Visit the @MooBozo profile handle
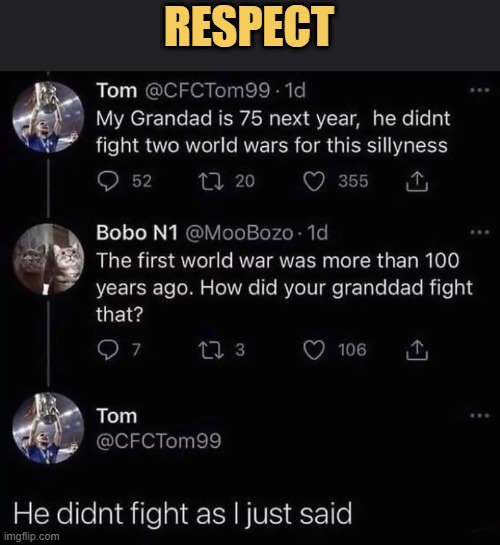The width and height of the screenshot is (500, 545). point(239,233)
